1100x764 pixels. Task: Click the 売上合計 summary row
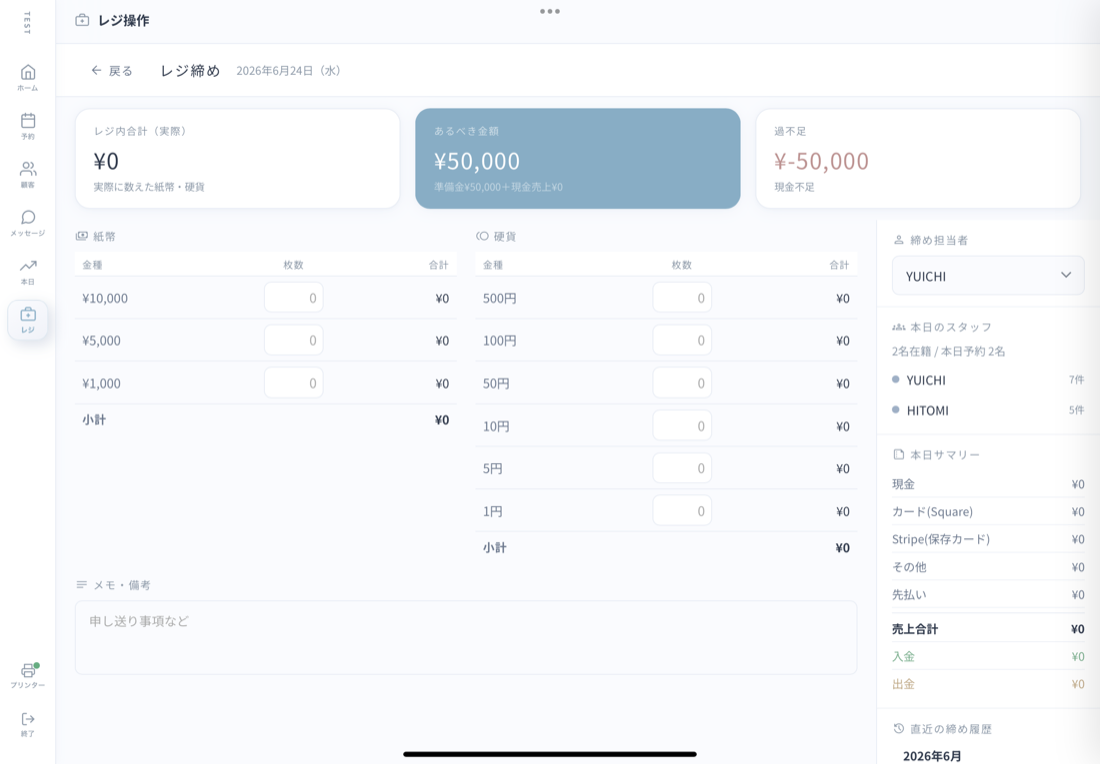pos(988,629)
